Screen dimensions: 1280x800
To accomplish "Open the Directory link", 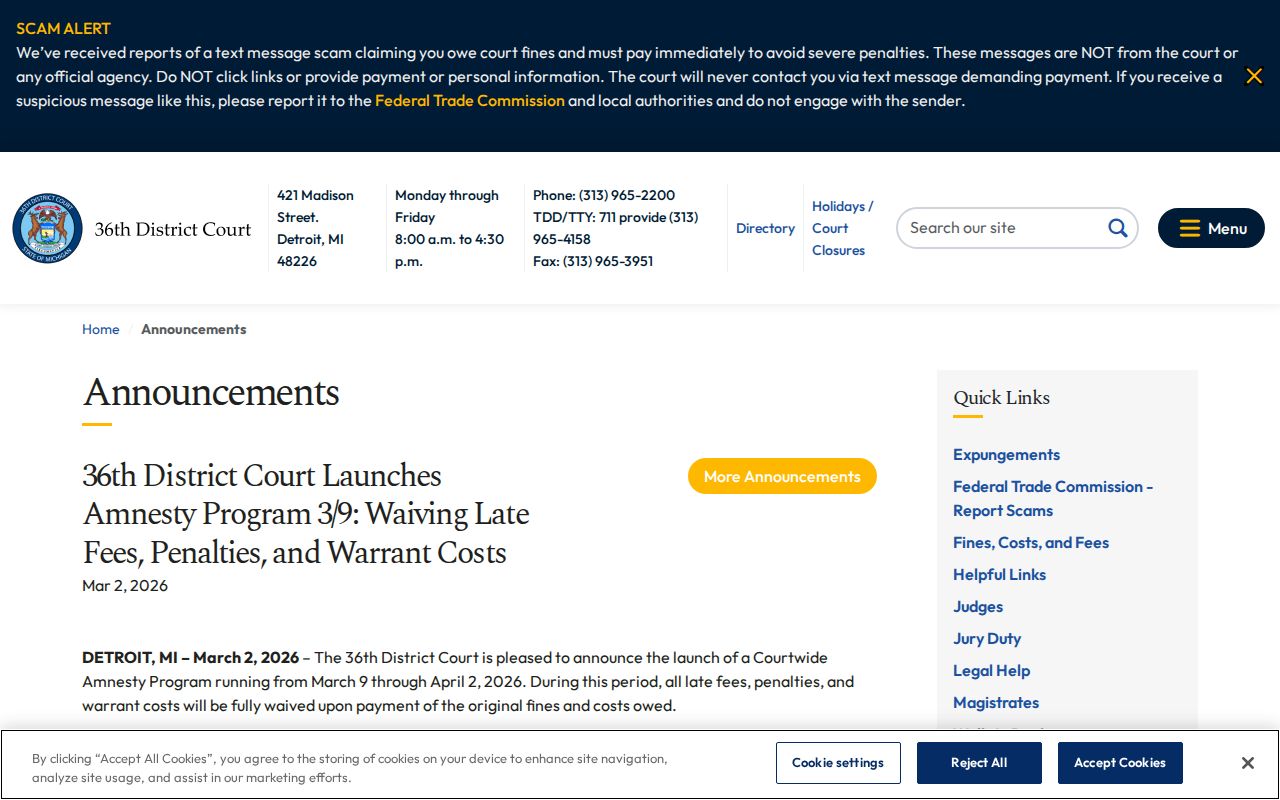I will (x=765, y=228).
